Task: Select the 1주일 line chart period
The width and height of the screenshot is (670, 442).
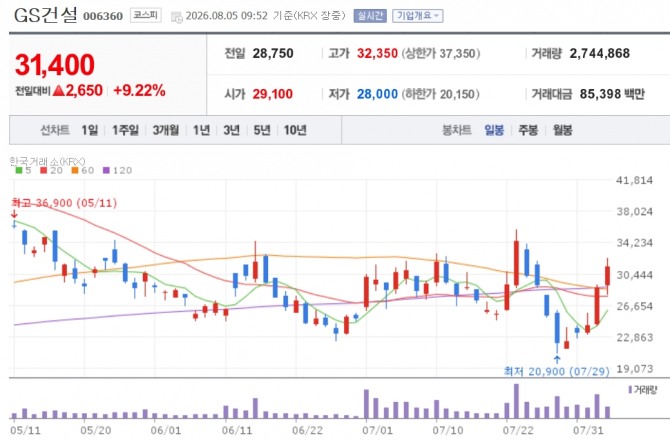Action: [126, 130]
